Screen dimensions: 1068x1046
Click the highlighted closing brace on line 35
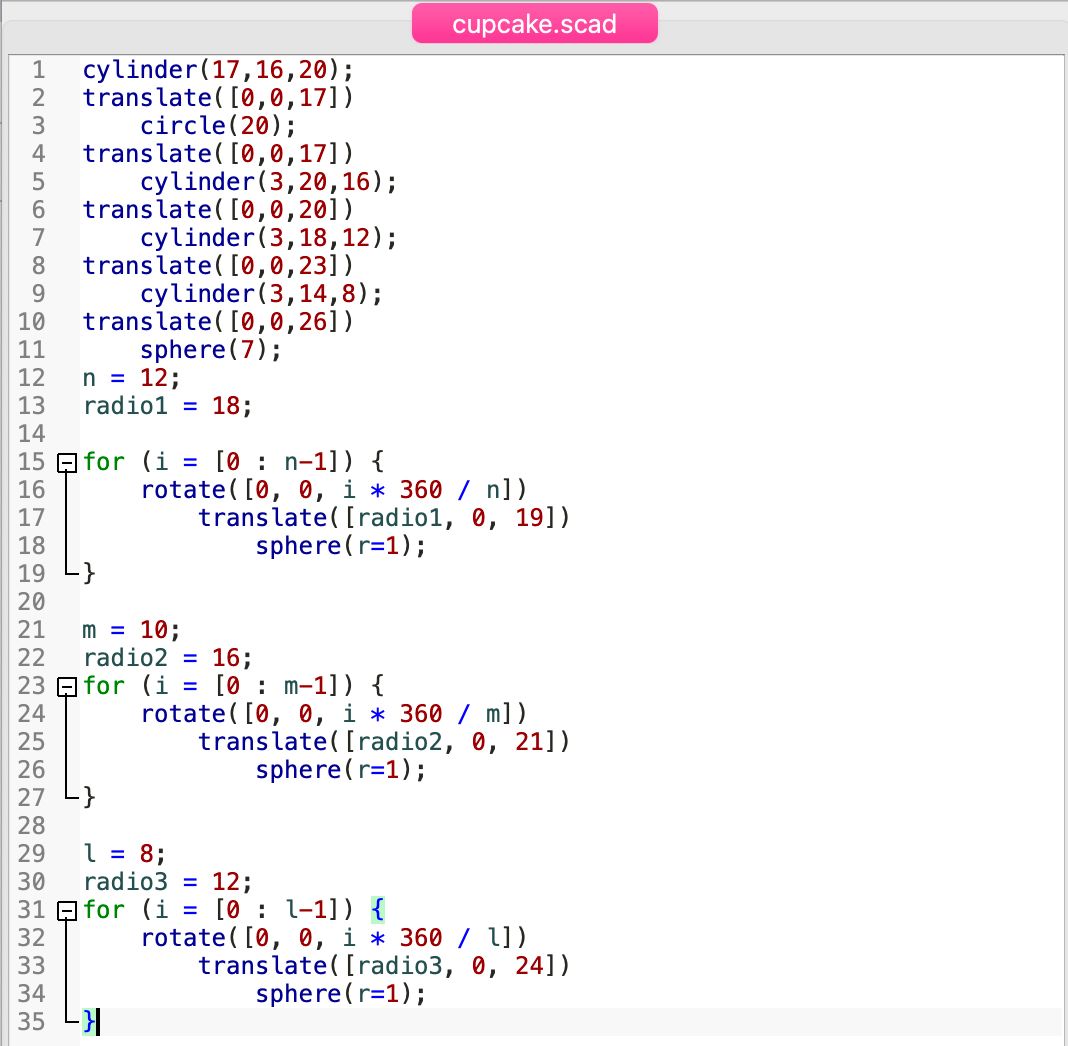tap(89, 1022)
